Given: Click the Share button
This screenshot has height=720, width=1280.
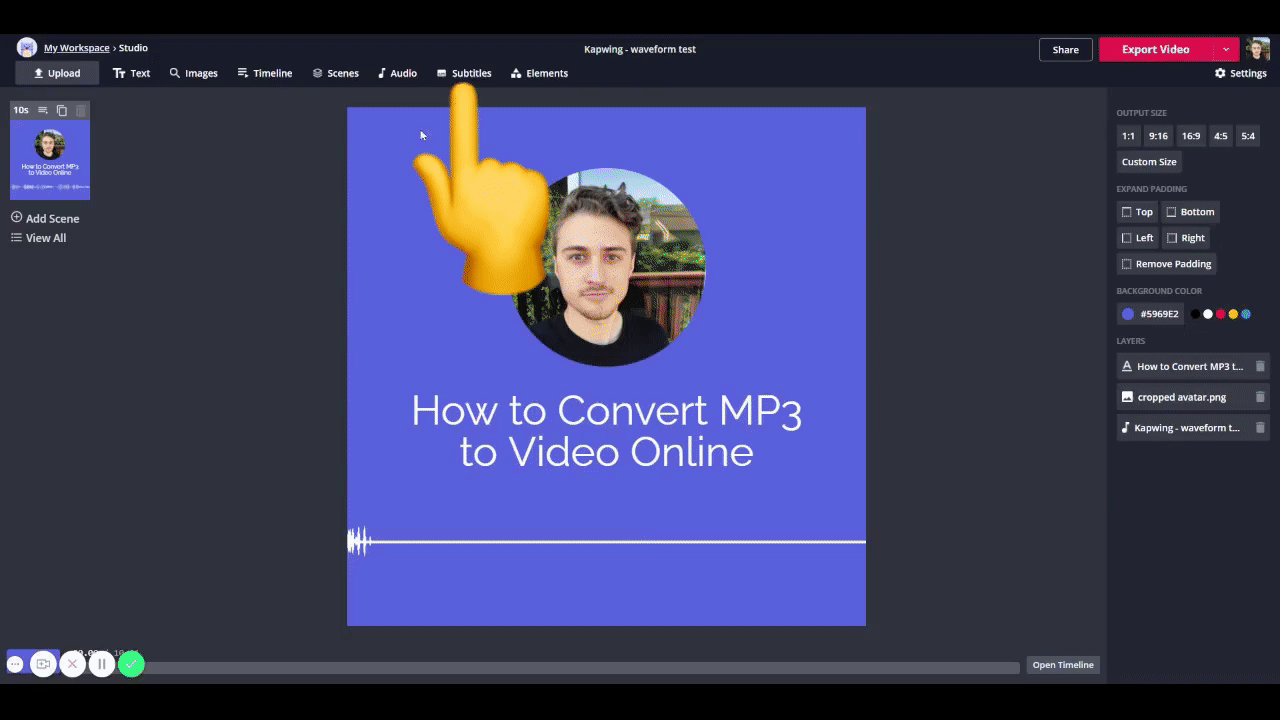Looking at the screenshot, I should (x=1065, y=49).
